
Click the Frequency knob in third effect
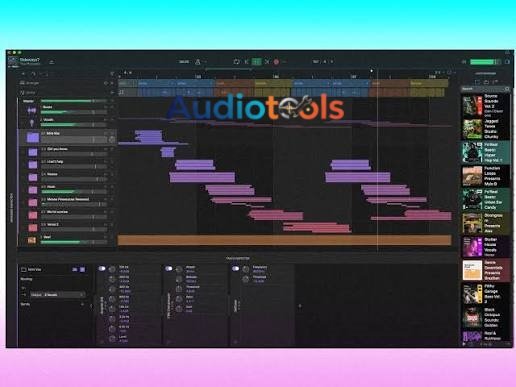tap(246, 269)
